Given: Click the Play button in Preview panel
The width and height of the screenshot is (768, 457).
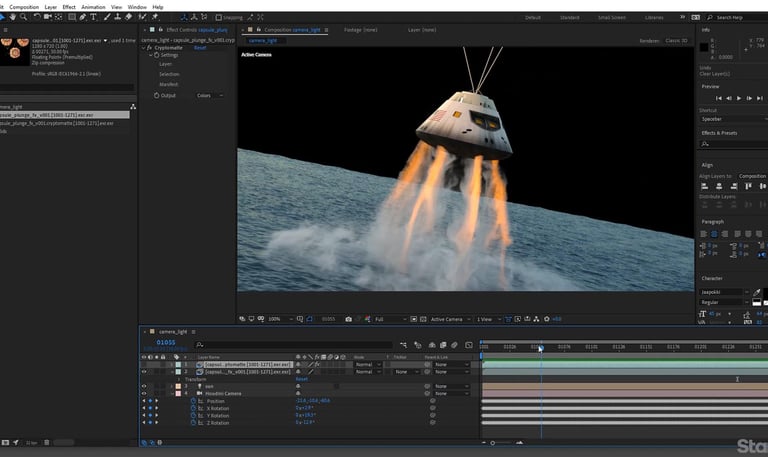Looking at the screenshot, I should 738,98.
